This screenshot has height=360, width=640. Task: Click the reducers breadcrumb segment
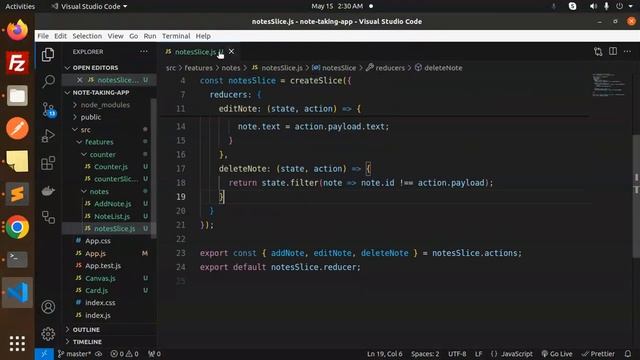coord(385,68)
